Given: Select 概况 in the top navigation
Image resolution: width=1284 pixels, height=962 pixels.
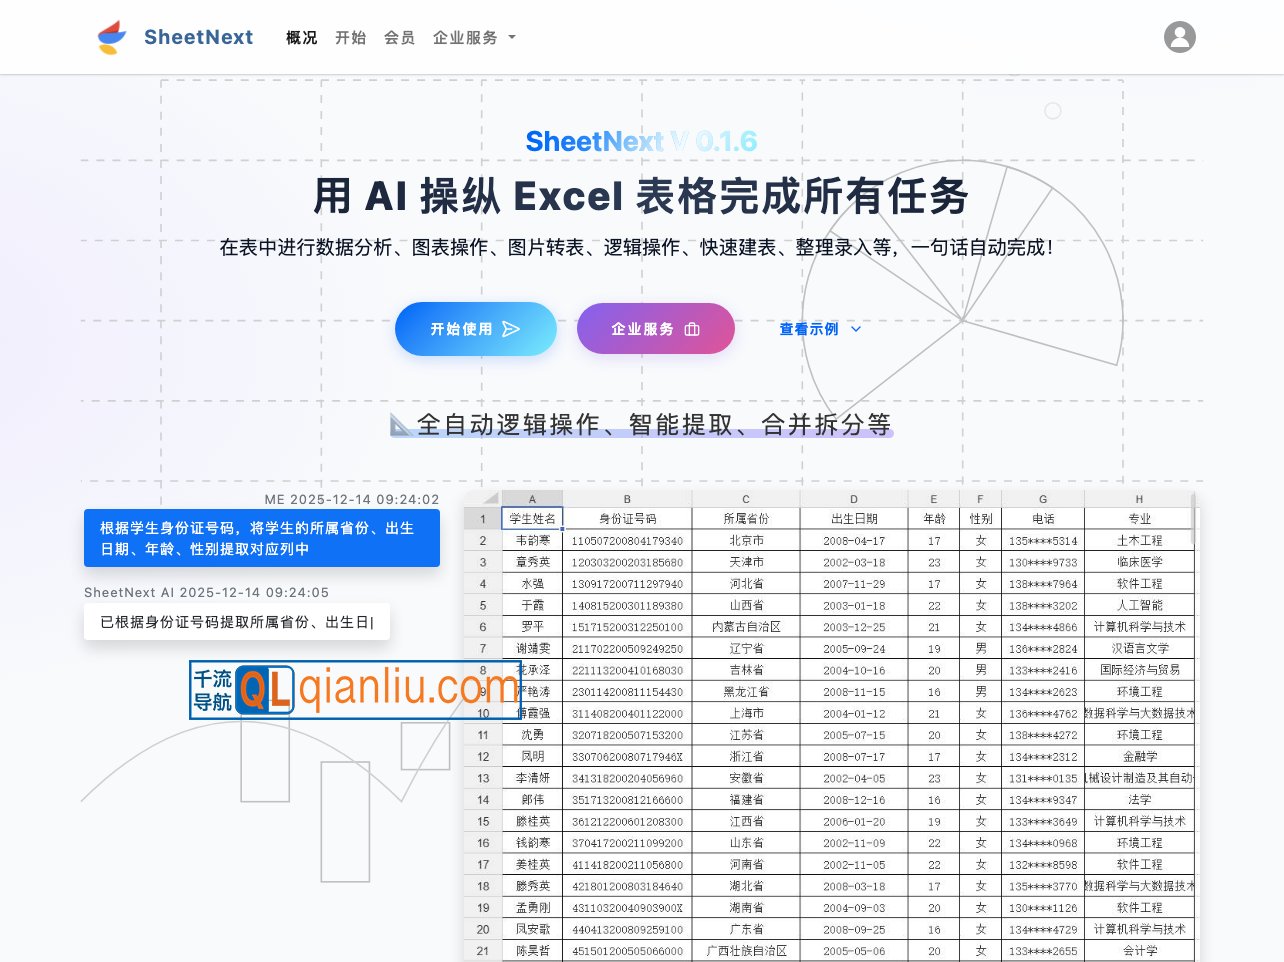Looking at the screenshot, I should 301,37.
